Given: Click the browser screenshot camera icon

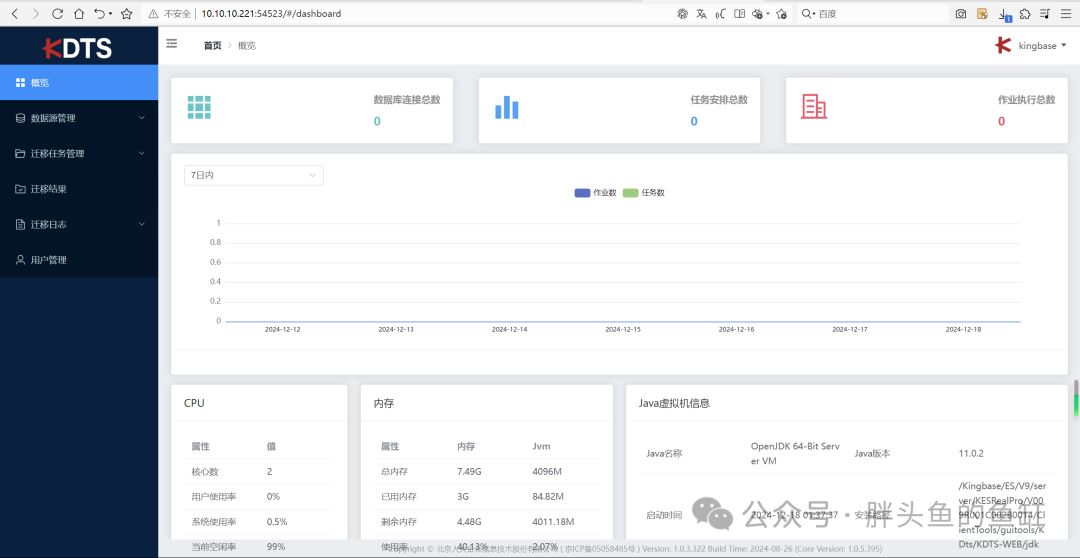Looking at the screenshot, I should (960, 14).
